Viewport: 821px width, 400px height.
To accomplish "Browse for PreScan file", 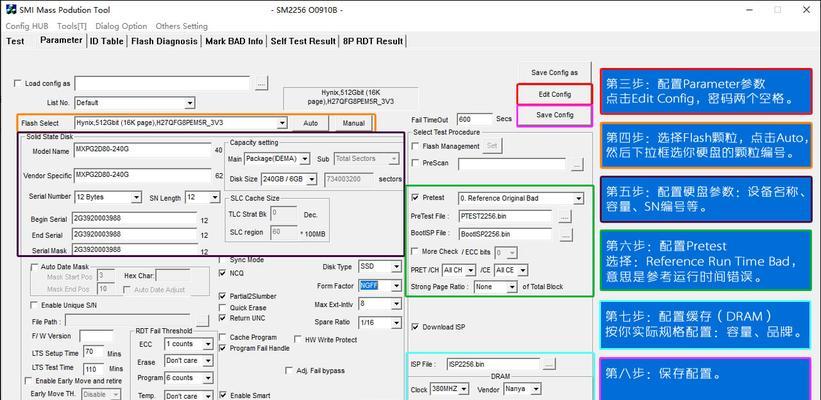I will (577, 164).
